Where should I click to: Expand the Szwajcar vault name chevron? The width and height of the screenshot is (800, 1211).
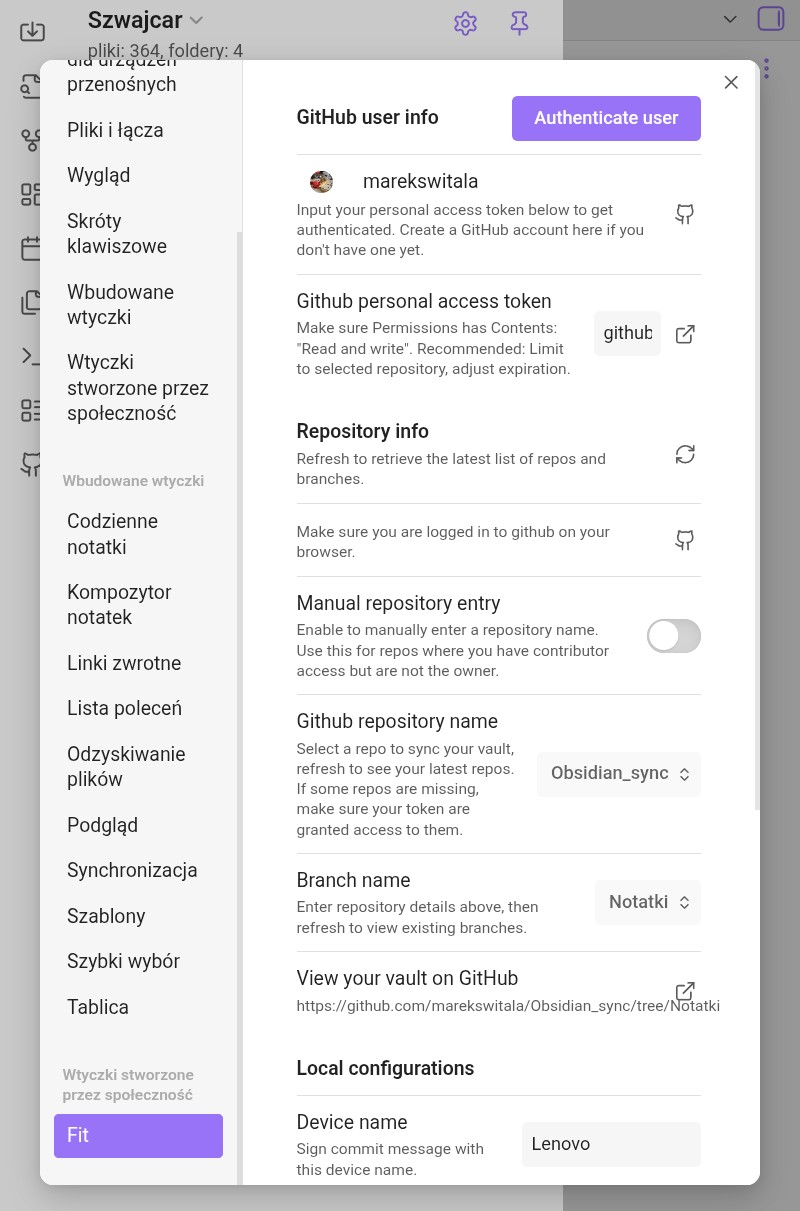(x=196, y=20)
